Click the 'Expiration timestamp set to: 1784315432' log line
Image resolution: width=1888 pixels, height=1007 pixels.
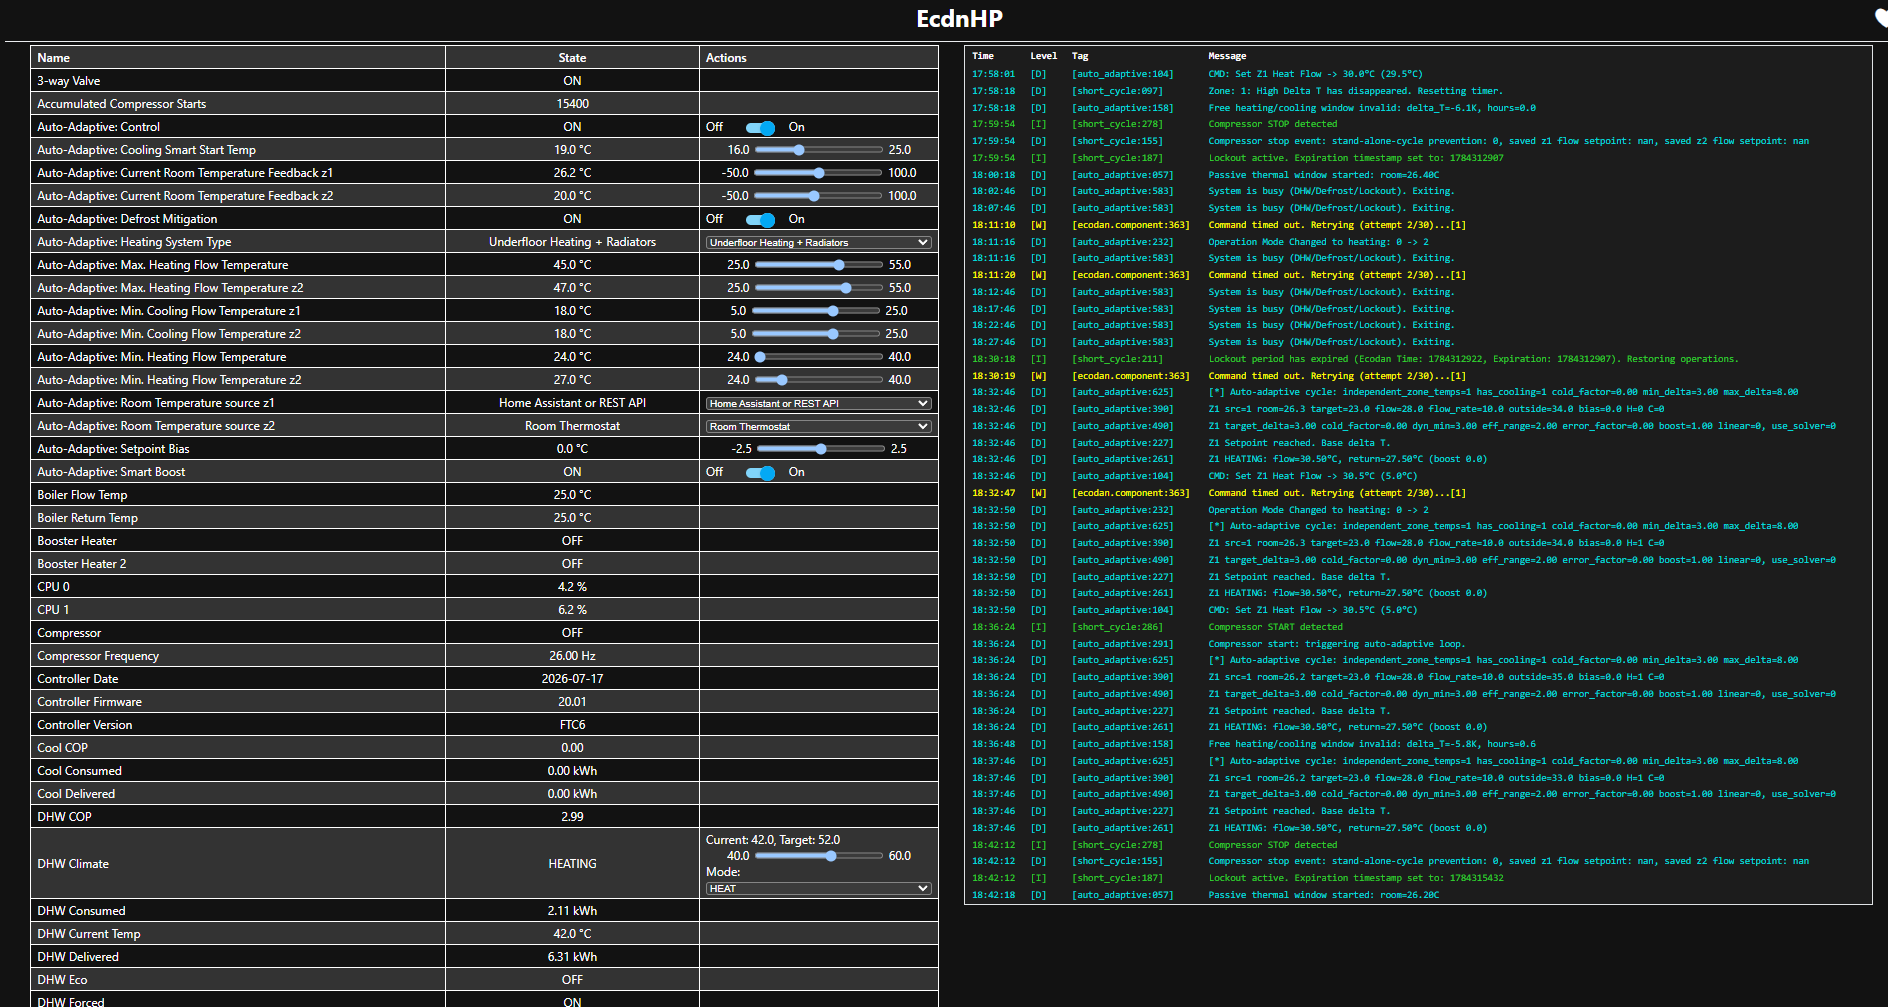[1356, 878]
